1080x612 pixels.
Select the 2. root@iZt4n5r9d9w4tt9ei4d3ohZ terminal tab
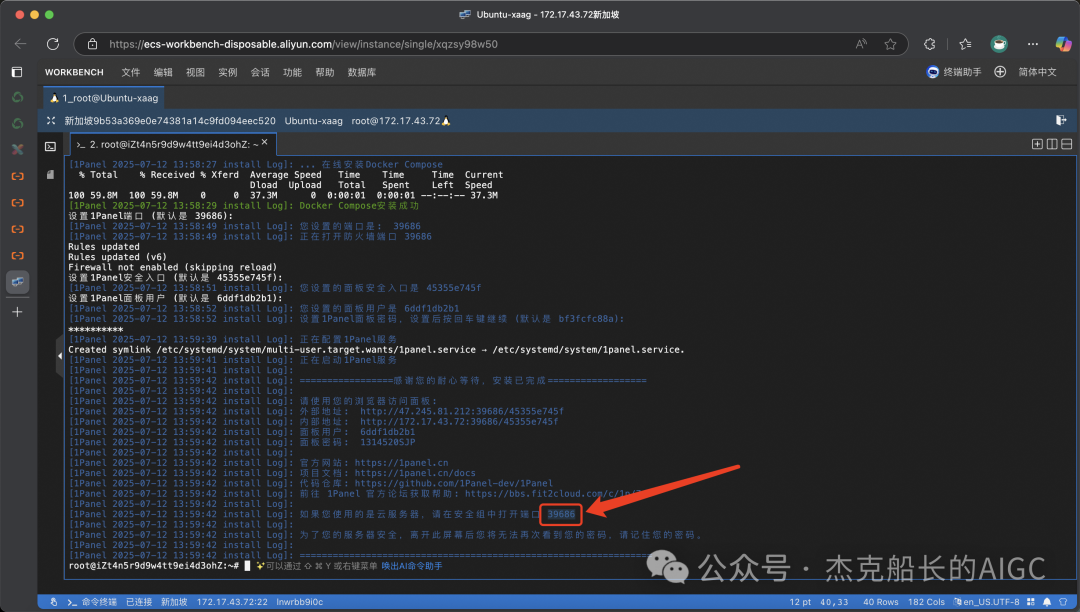pos(173,145)
